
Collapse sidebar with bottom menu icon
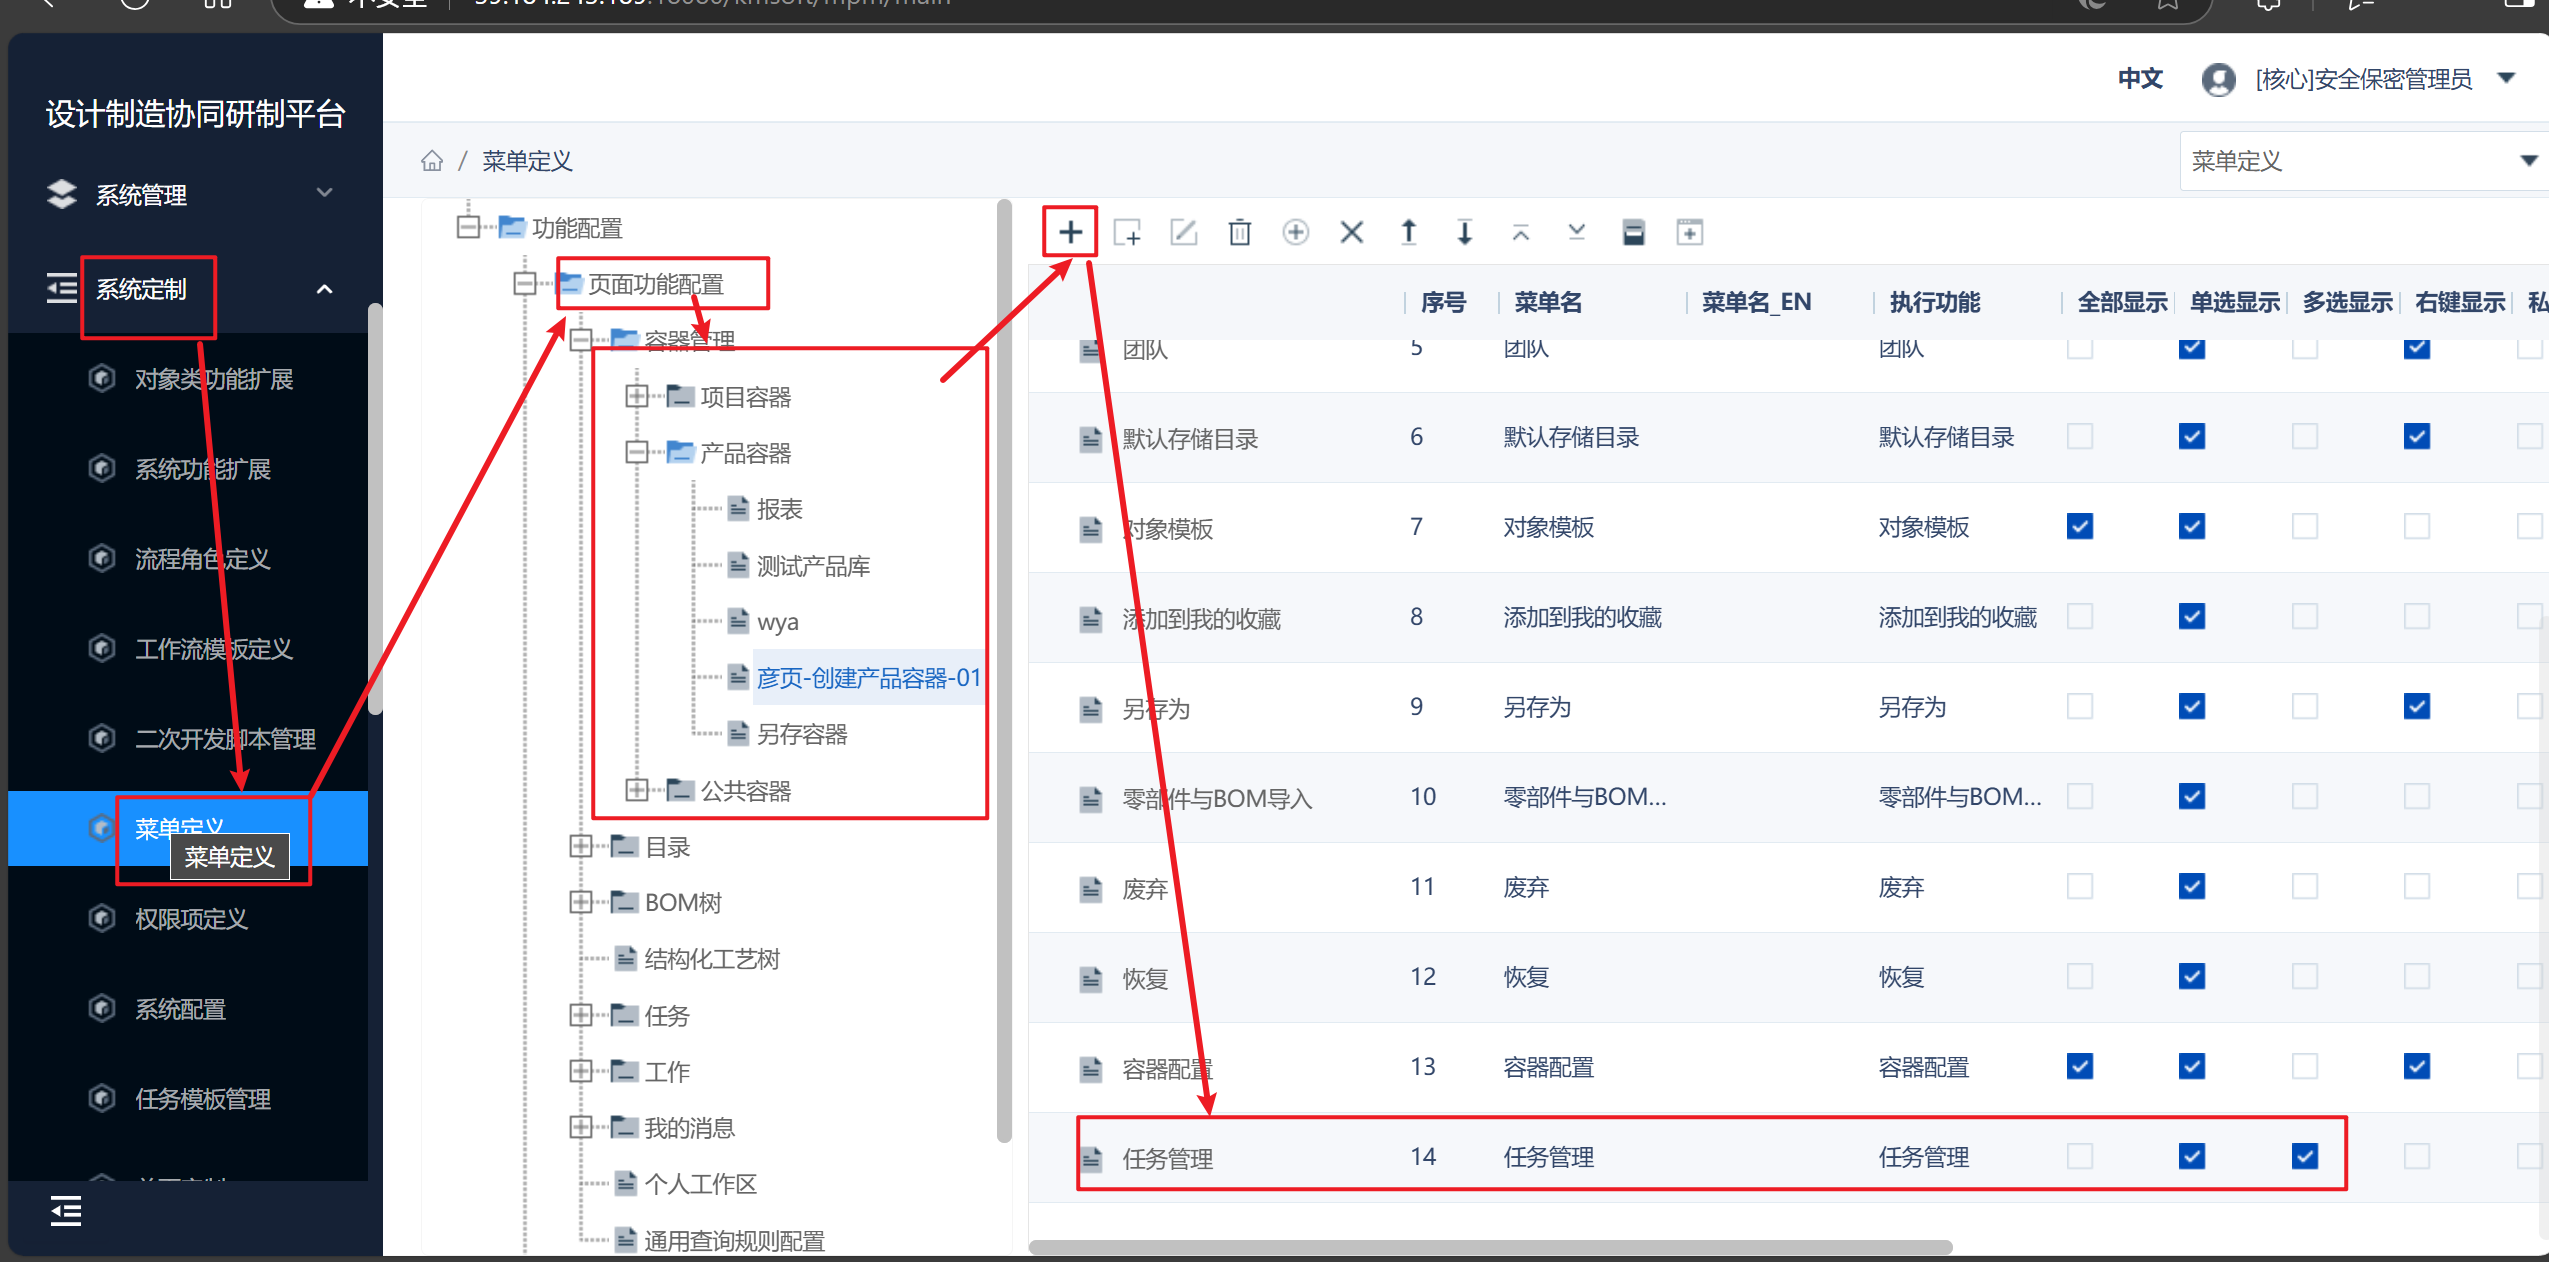pyautogui.click(x=66, y=1211)
